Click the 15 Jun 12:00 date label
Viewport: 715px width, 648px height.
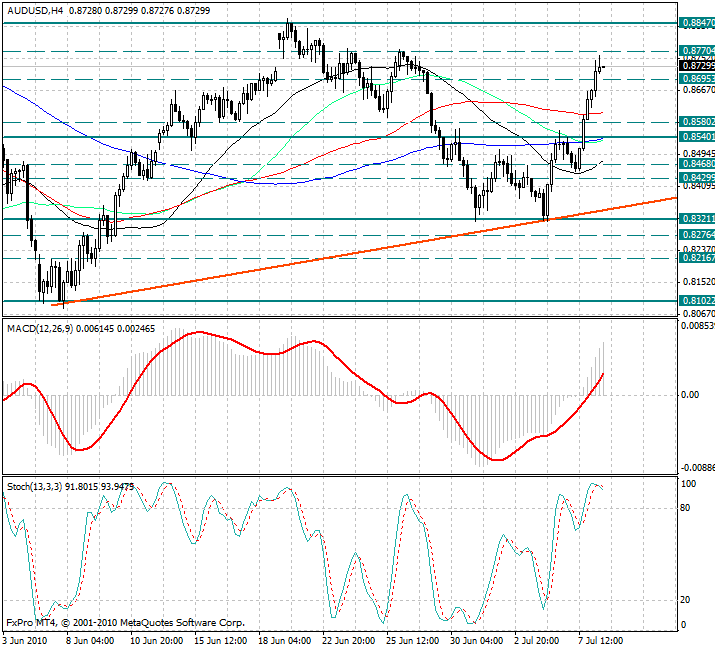click(x=221, y=641)
